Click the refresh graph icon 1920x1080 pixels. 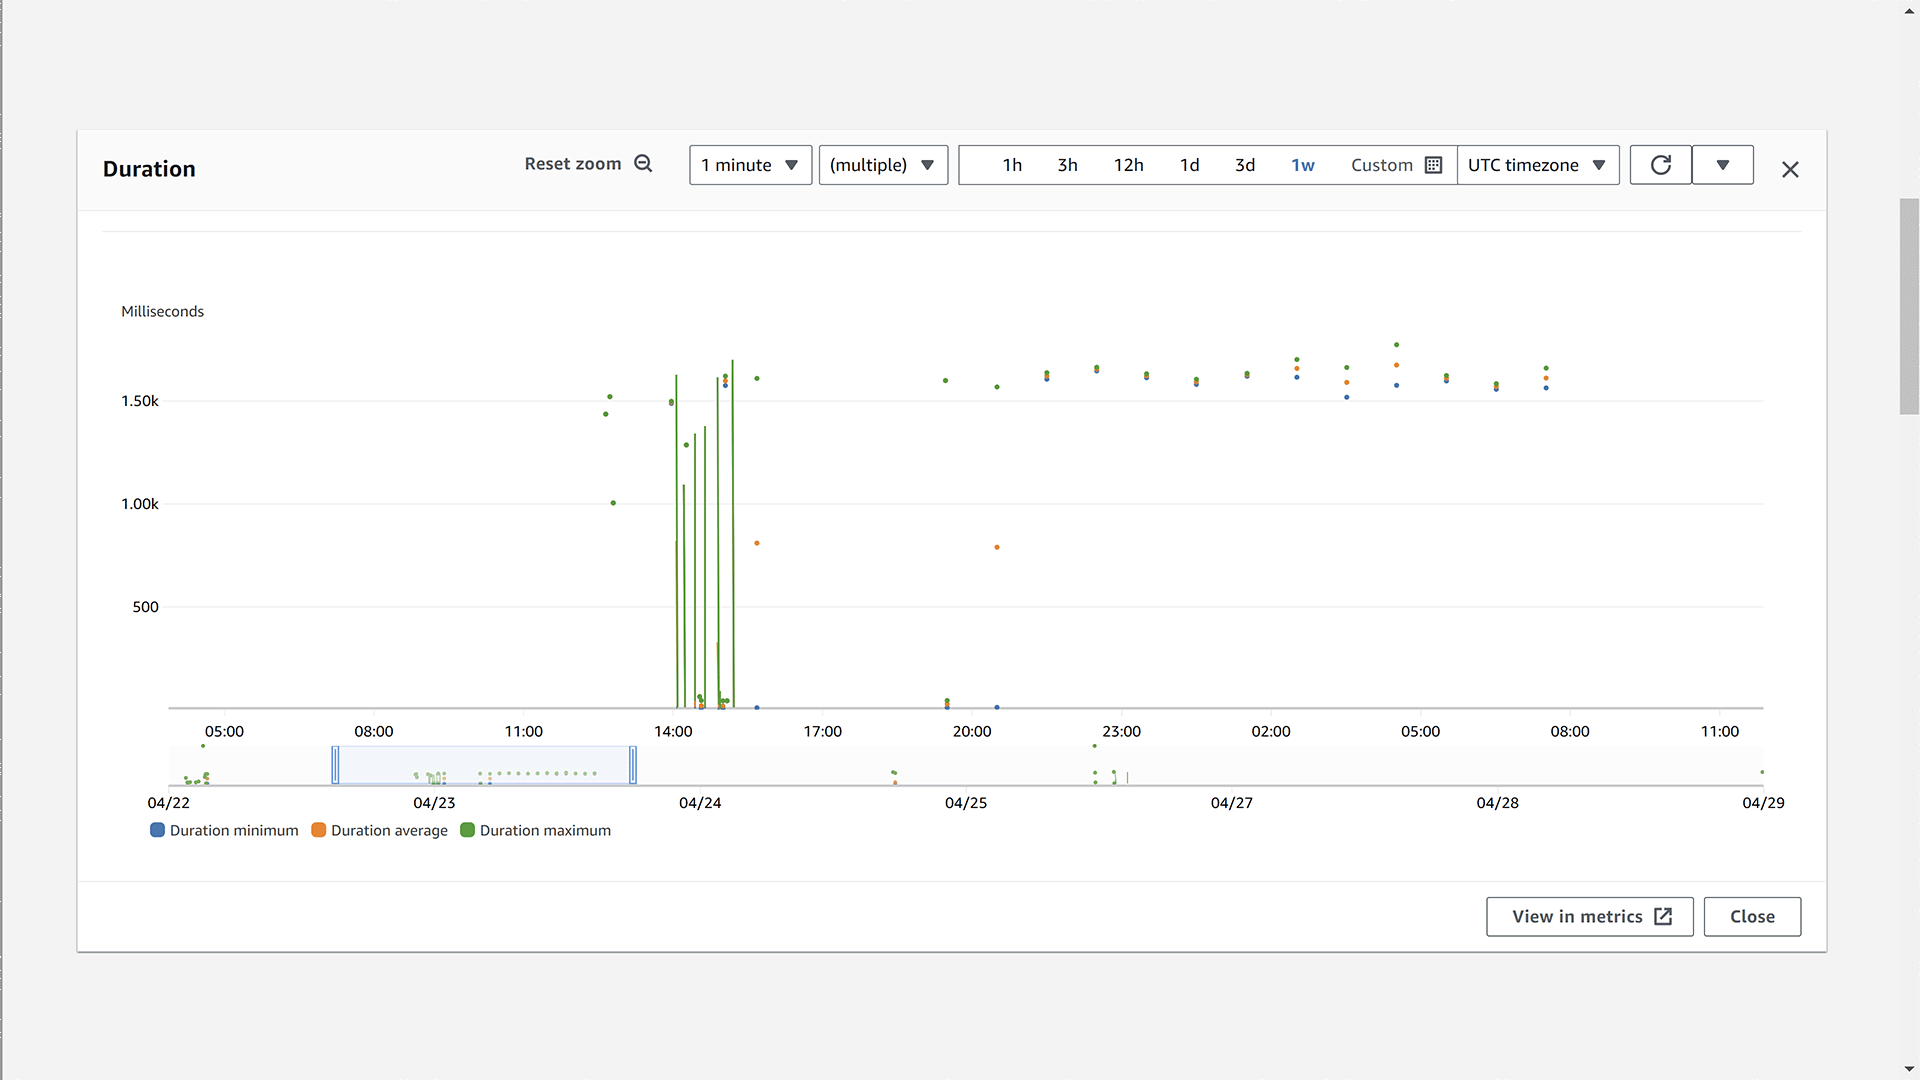coord(1660,165)
